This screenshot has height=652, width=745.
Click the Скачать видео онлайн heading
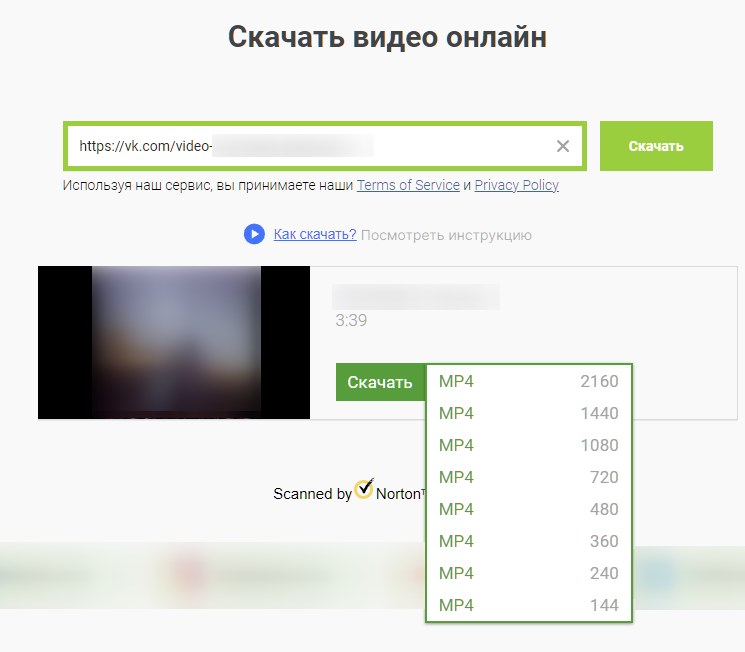point(387,37)
